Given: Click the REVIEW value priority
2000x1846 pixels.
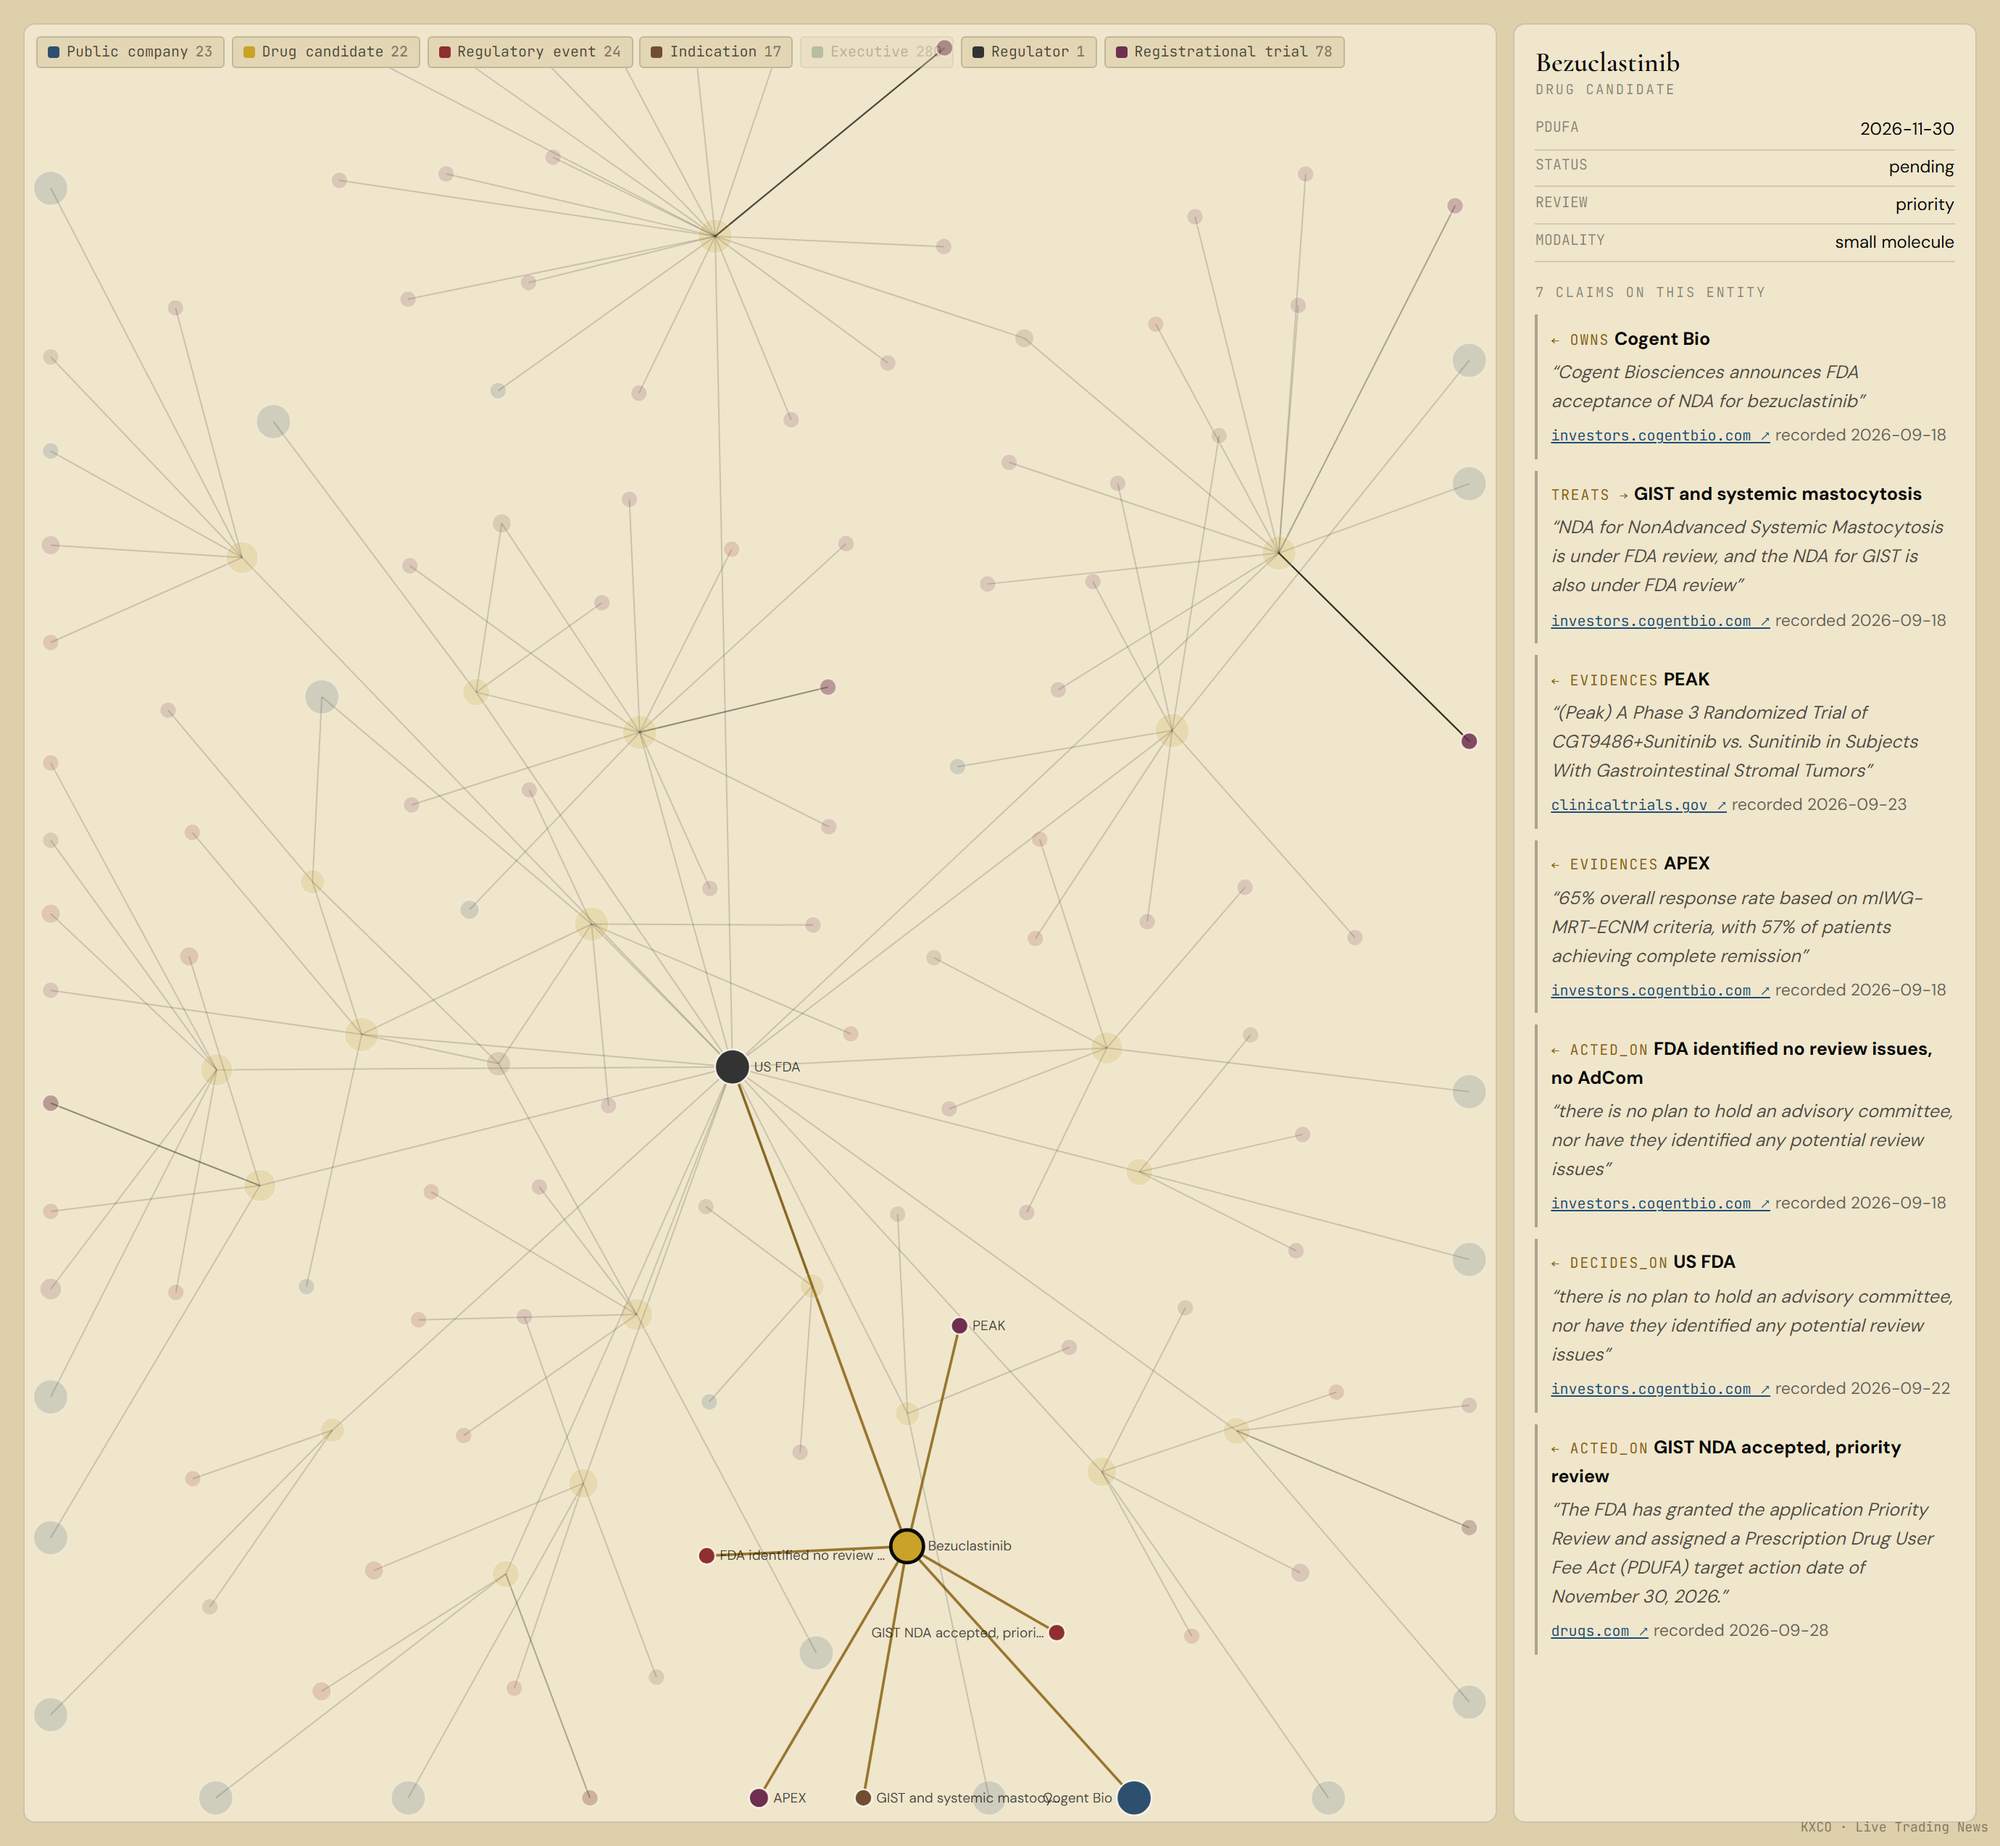Looking at the screenshot, I should coord(1924,205).
